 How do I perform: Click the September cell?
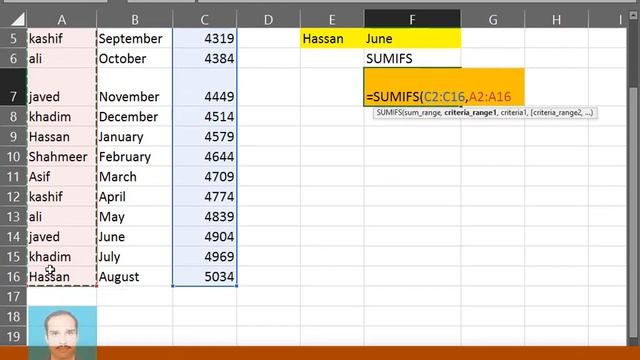pos(135,38)
